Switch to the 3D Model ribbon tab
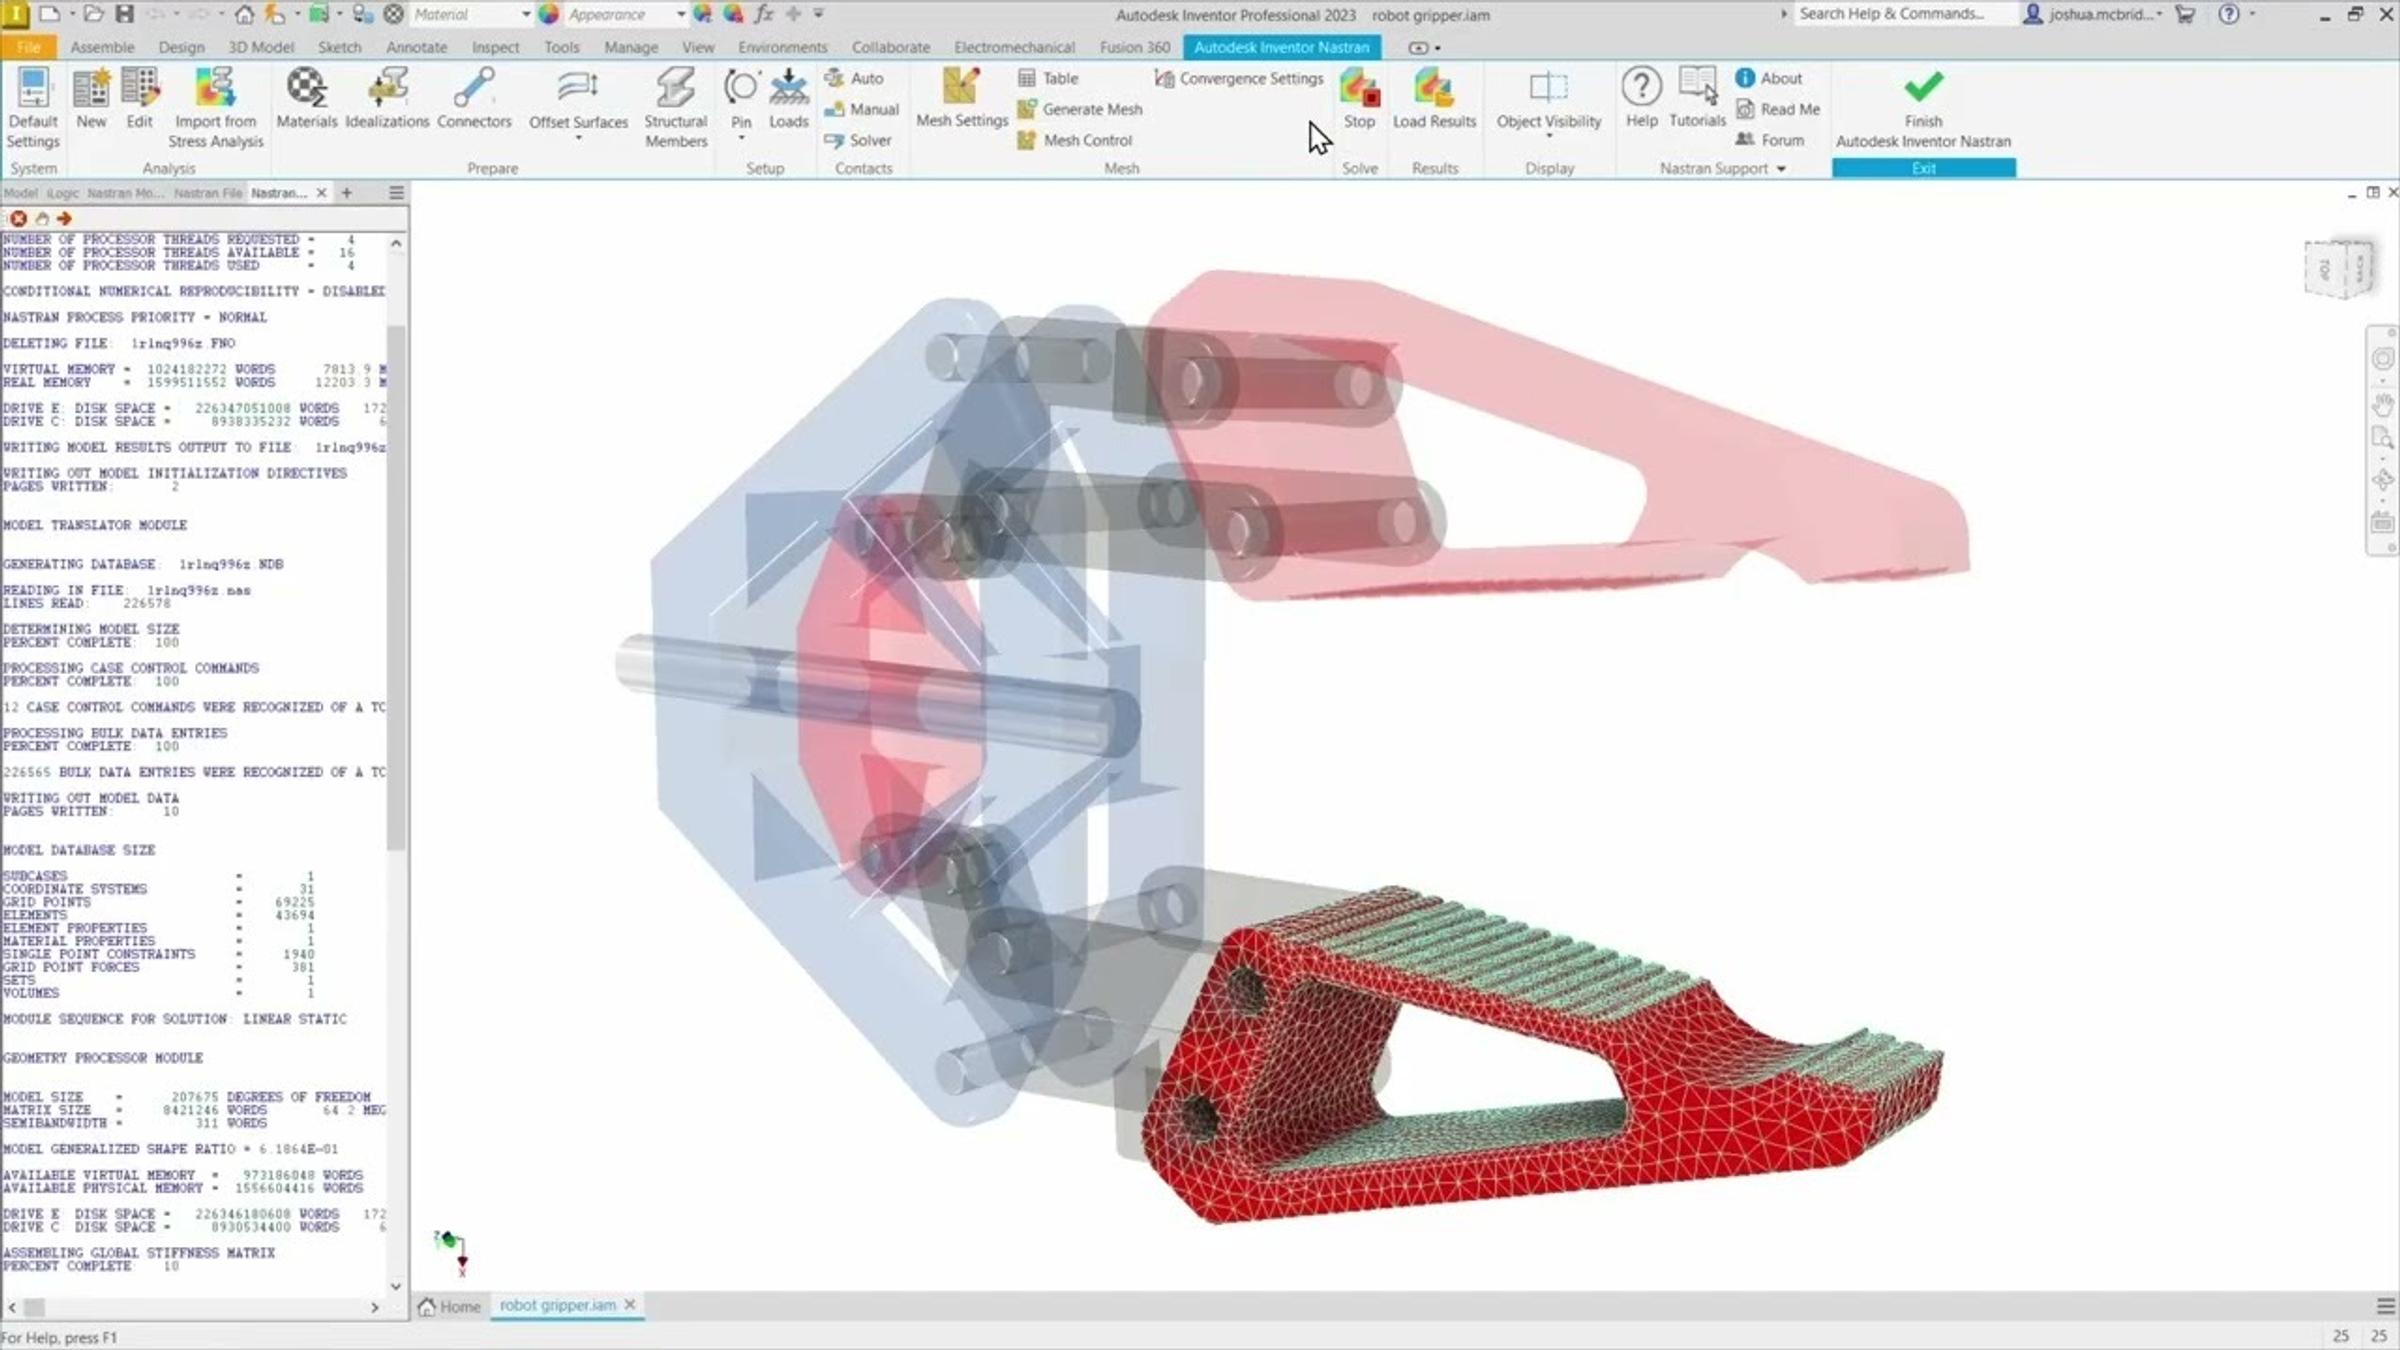The image size is (2400, 1350). [261, 47]
